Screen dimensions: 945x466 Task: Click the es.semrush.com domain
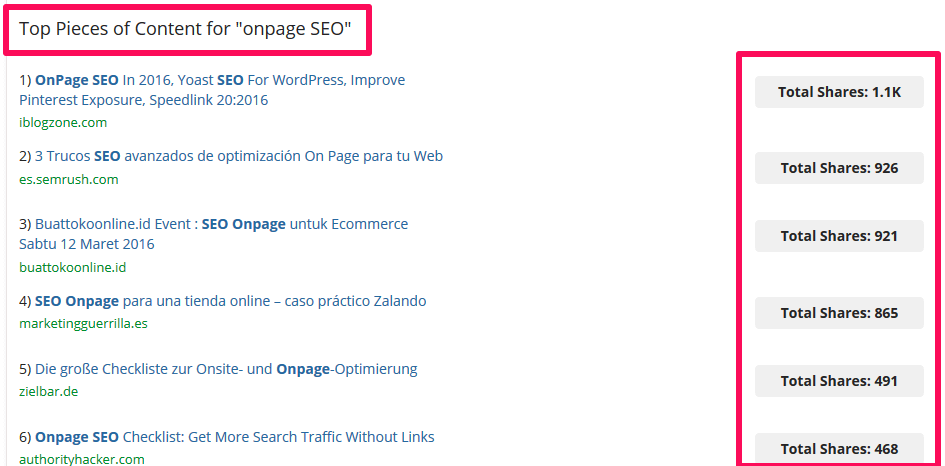click(69, 180)
